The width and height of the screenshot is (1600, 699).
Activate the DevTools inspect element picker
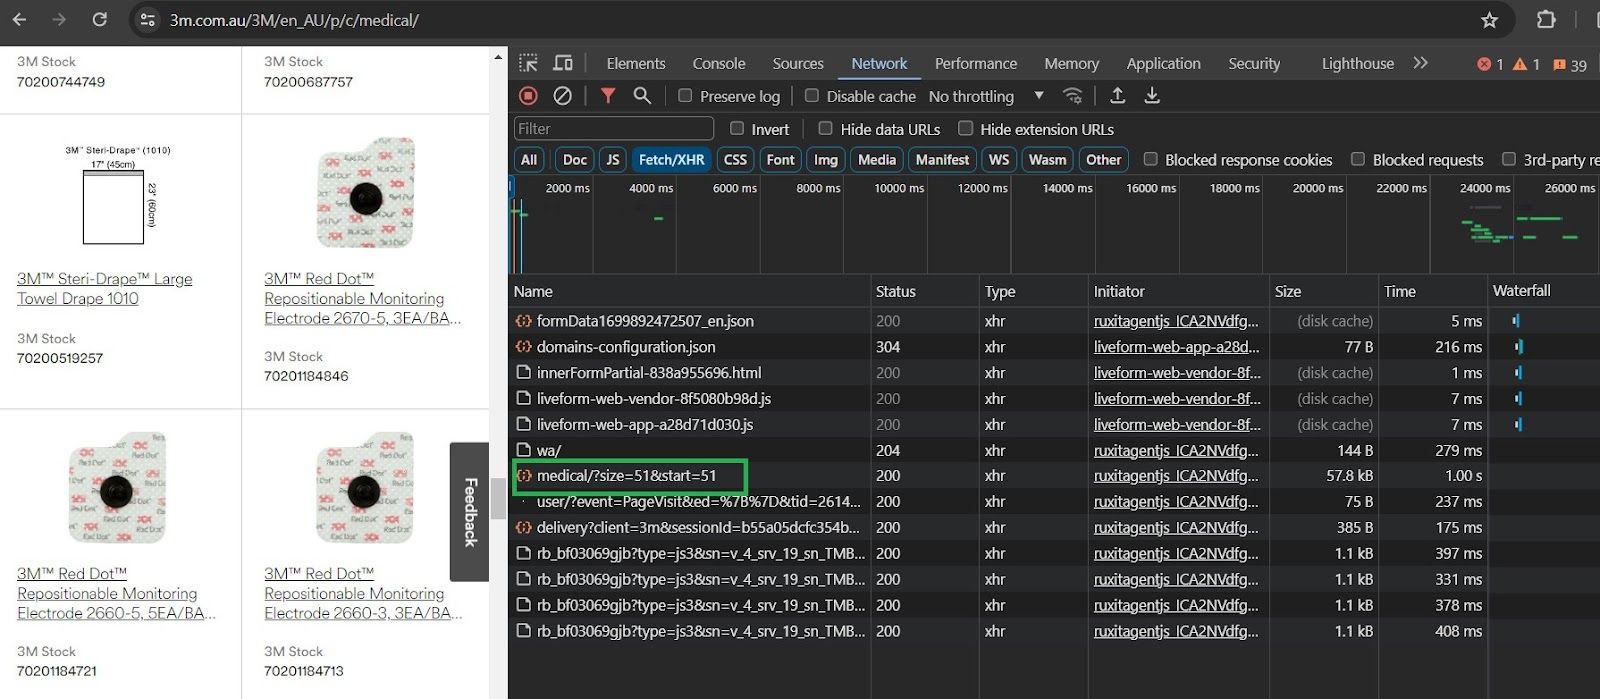[528, 63]
